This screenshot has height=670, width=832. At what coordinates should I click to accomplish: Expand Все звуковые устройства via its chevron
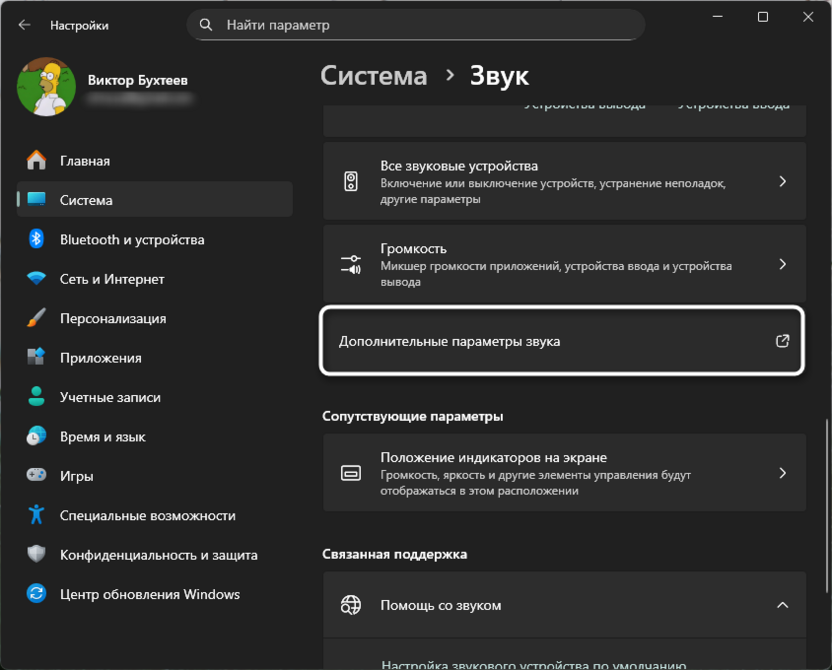coord(785,180)
